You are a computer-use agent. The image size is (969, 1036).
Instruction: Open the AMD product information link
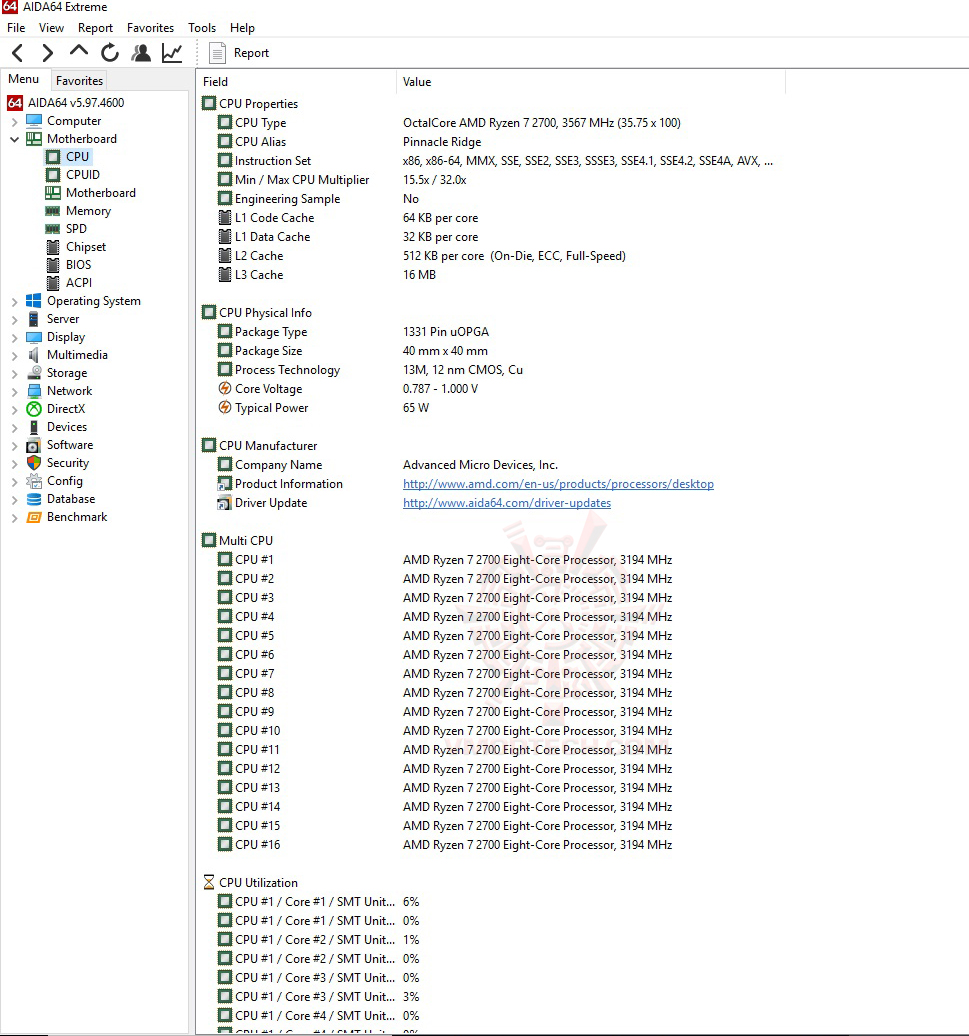pos(558,484)
